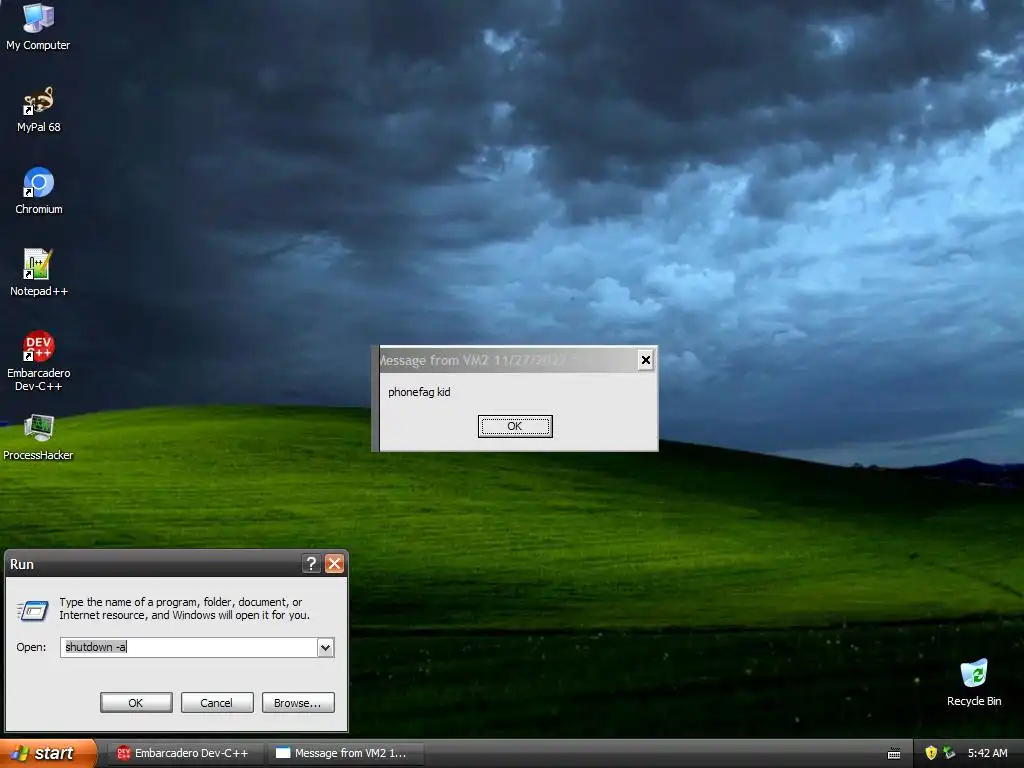Click the 5:42 AM system clock
Screen dimensions: 1024x768
tap(987, 753)
